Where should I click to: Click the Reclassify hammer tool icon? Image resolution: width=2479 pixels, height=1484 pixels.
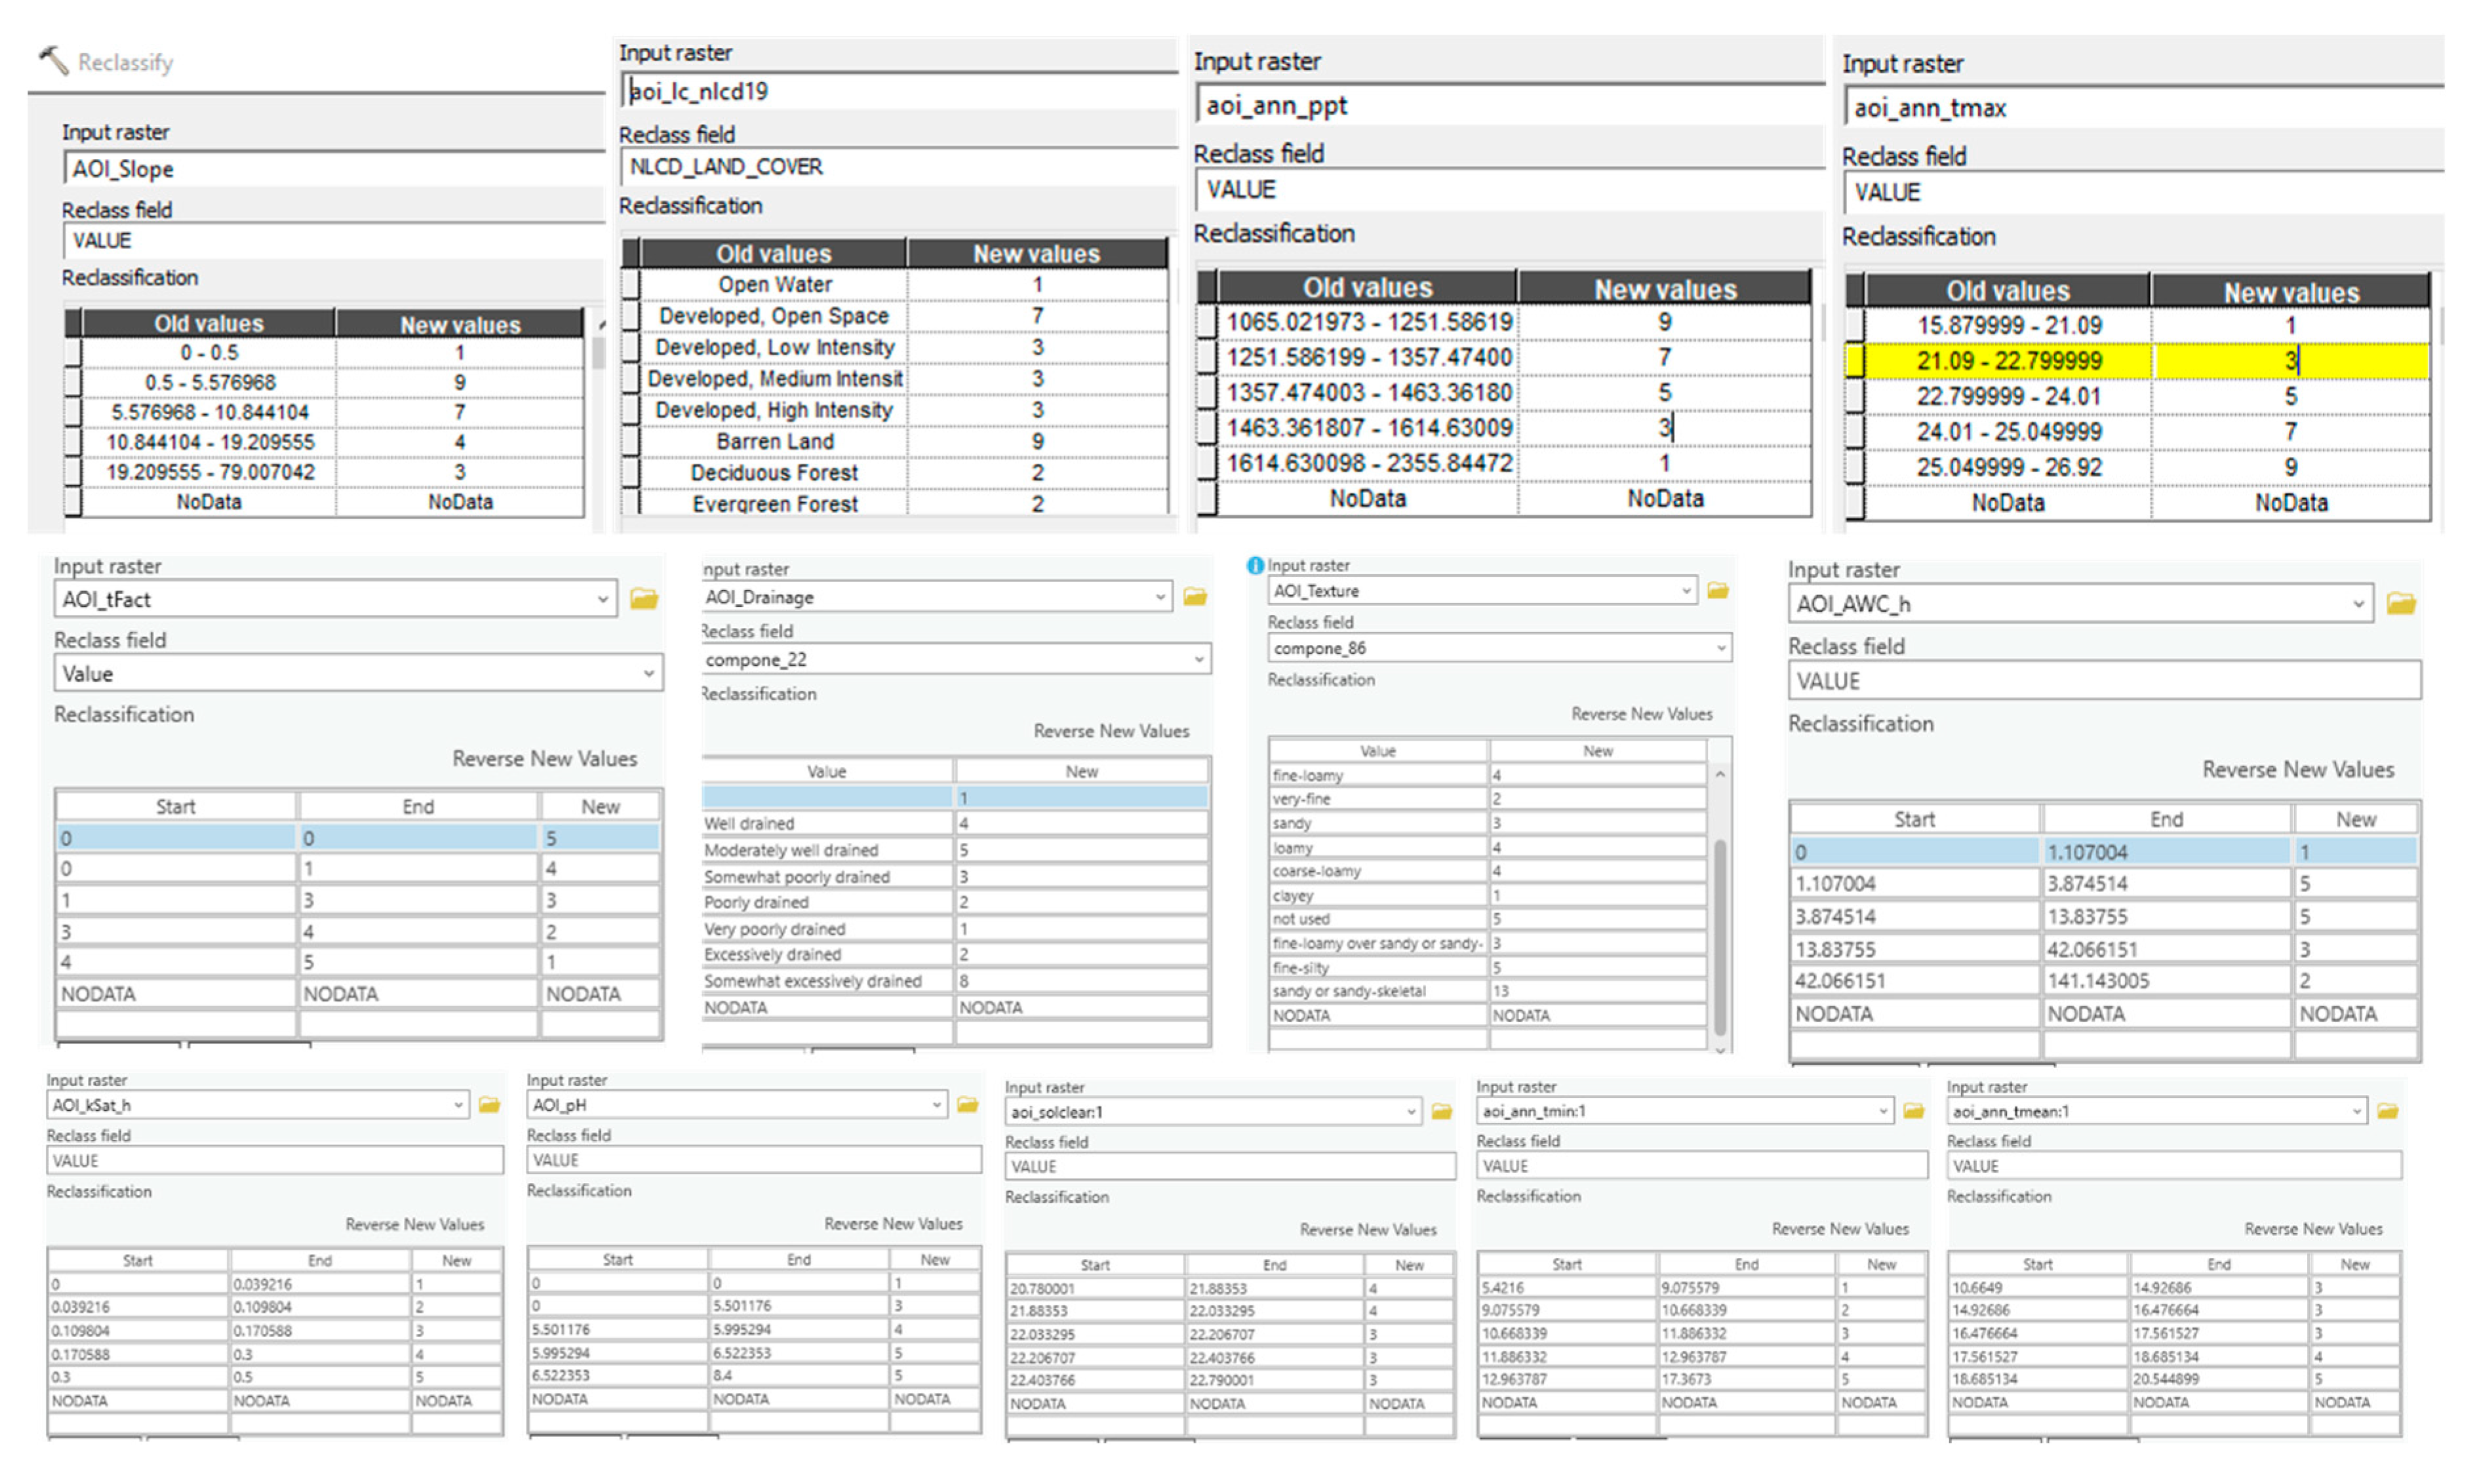pyautogui.click(x=54, y=61)
